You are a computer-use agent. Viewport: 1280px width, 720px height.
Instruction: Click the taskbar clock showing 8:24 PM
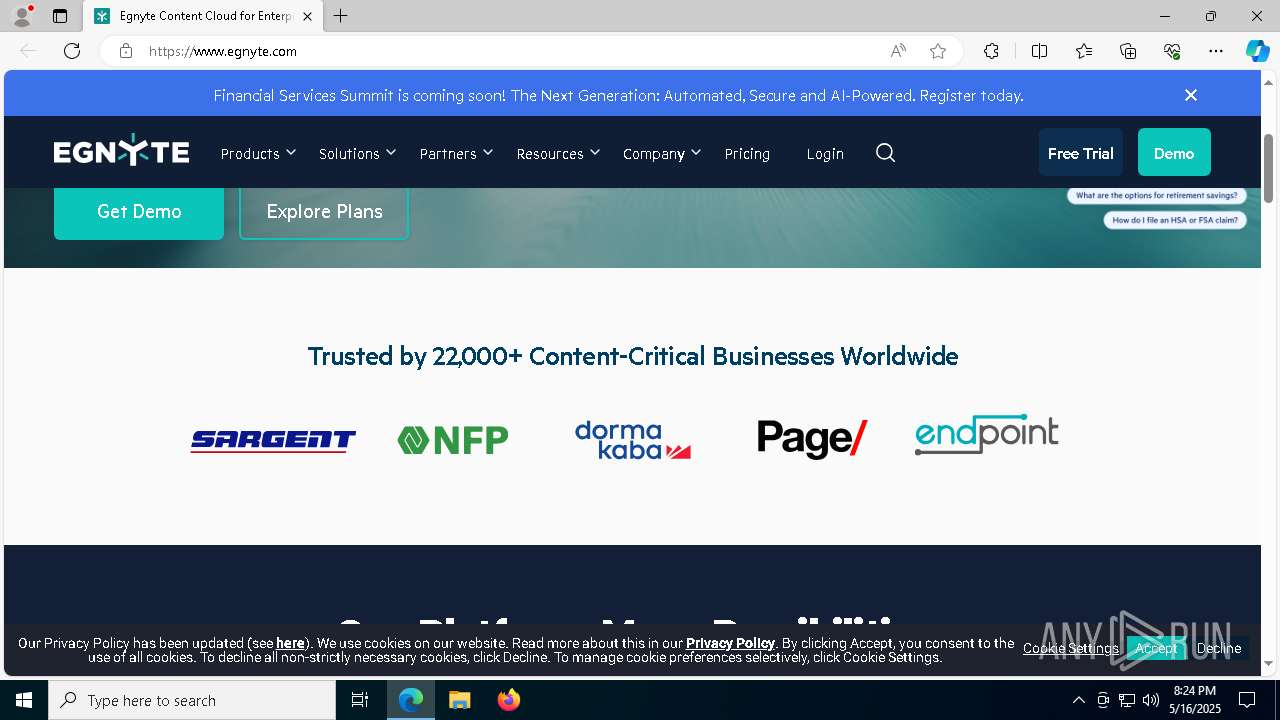1194,700
